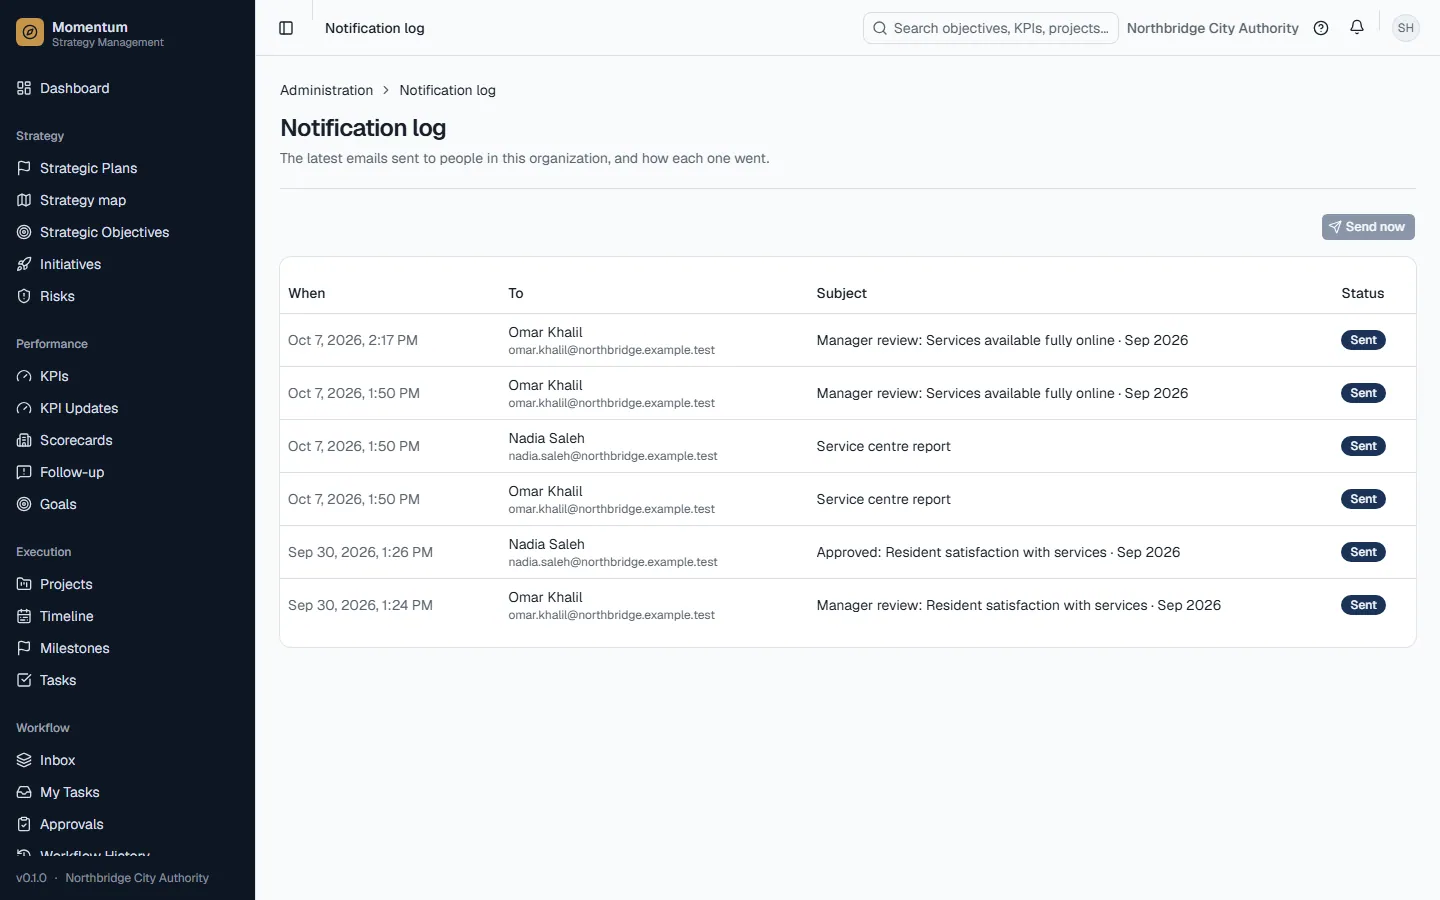Click the Sep 30, 2026, 1:26 PM timestamp

click(x=360, y=552)
